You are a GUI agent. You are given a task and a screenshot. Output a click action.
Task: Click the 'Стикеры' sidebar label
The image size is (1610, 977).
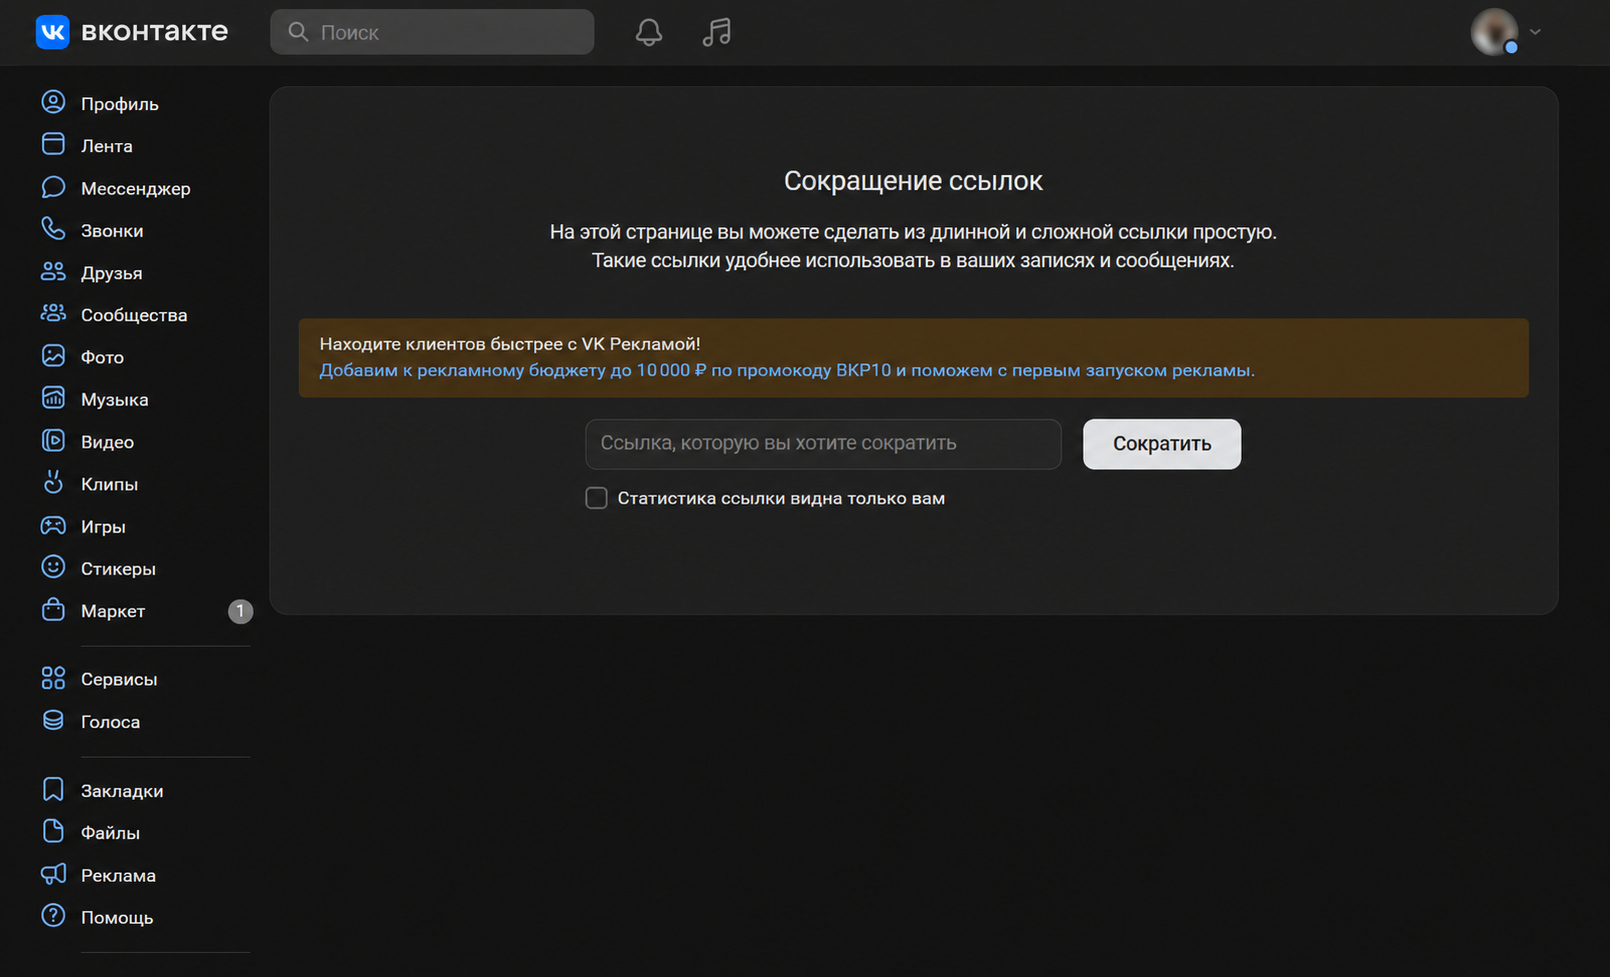(118, 569)
